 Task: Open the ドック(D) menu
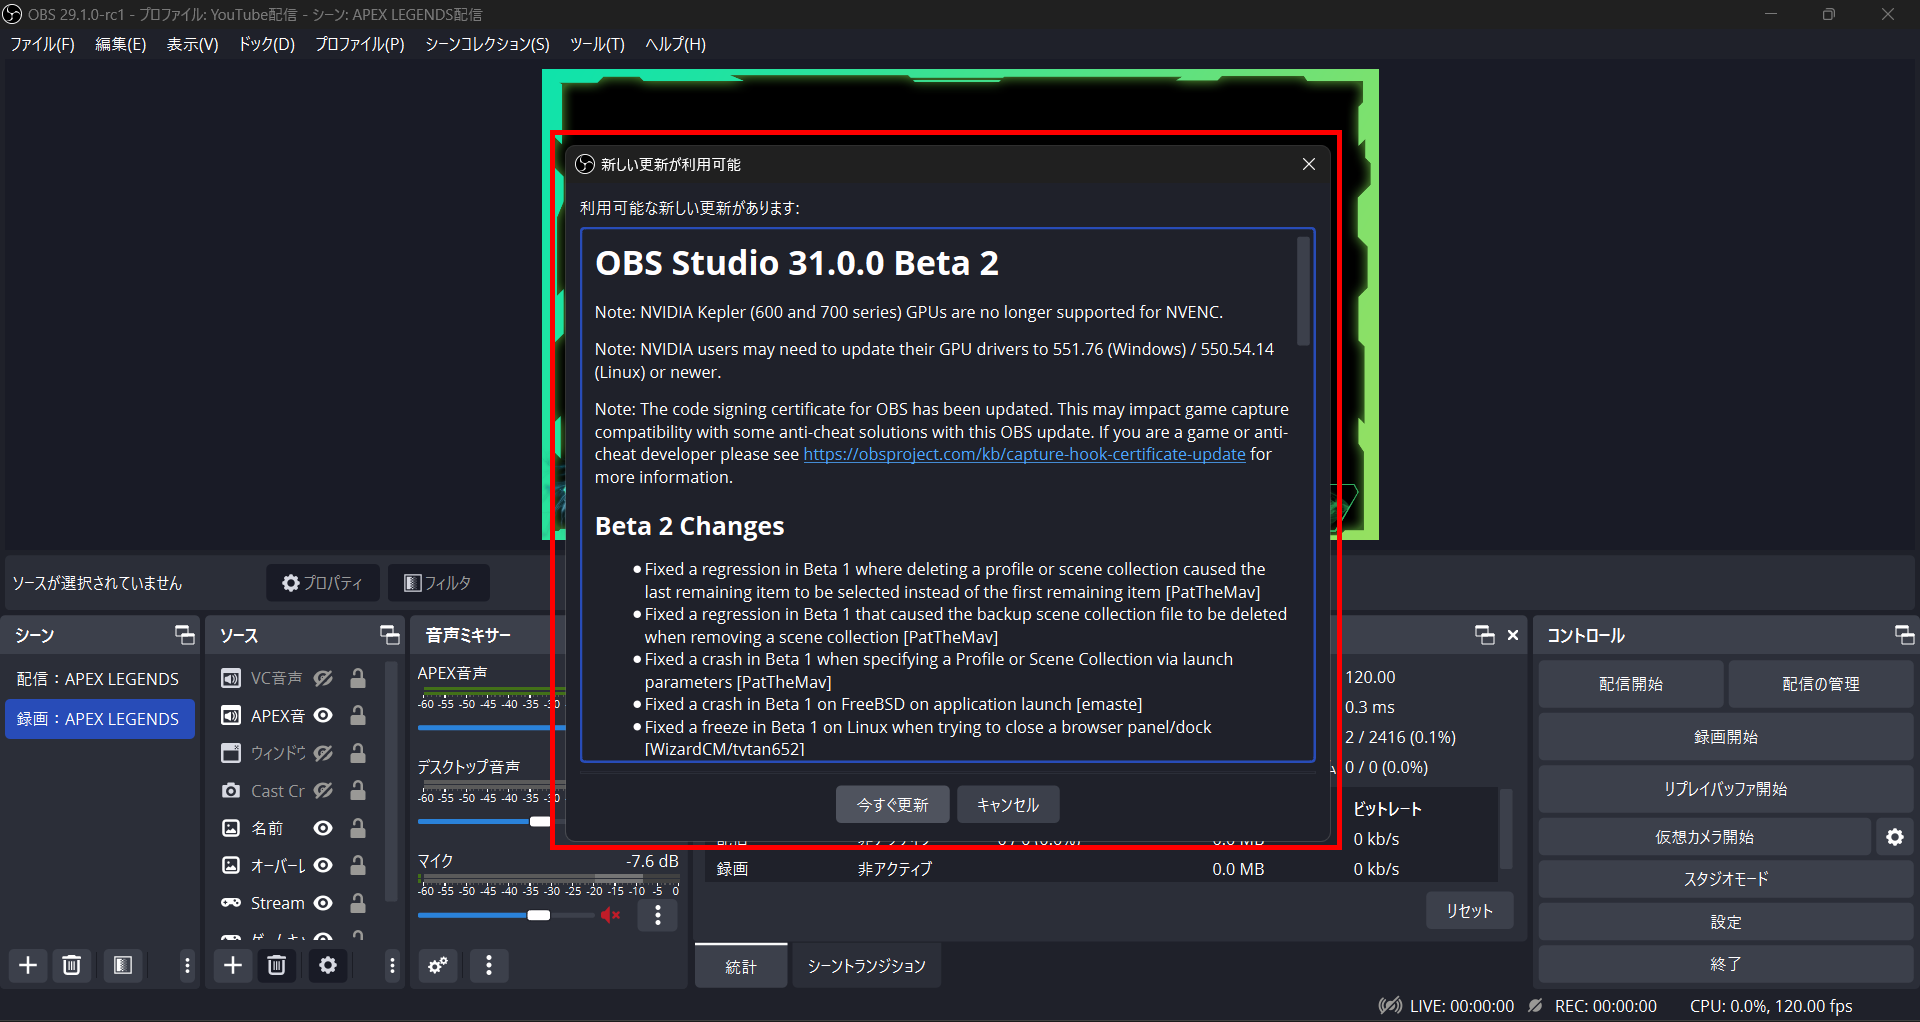pyautogui.click(x=266, y=44)
